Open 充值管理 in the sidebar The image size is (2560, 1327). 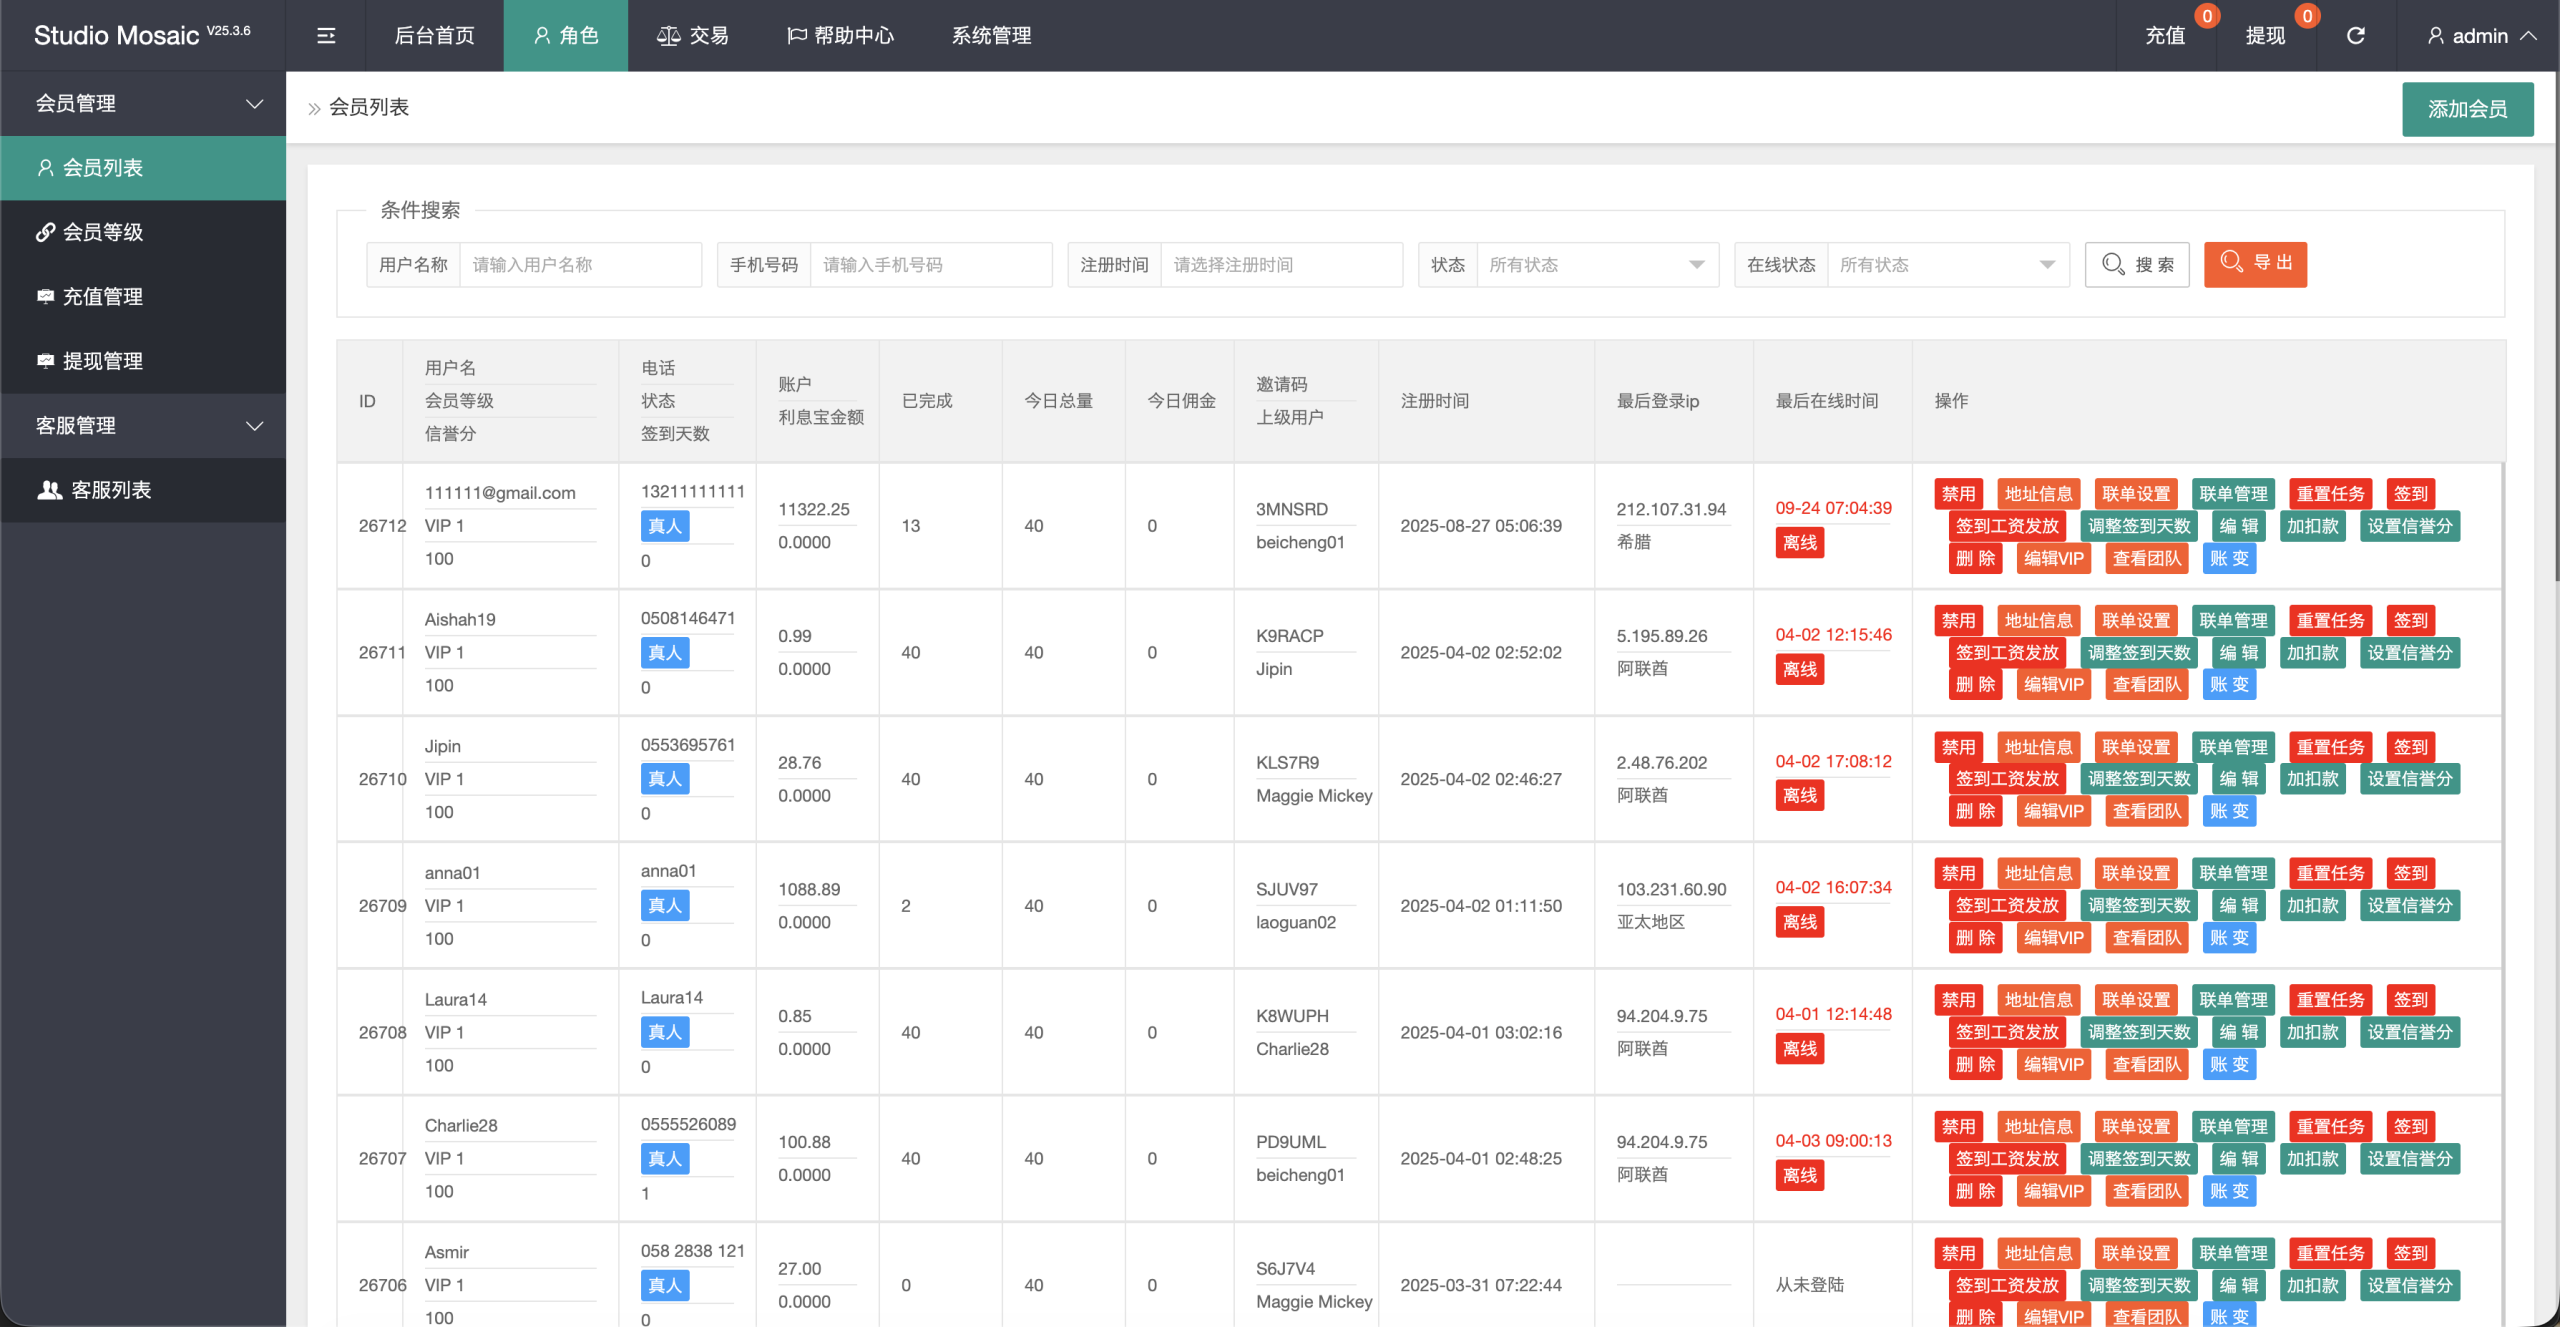point(102,297)
